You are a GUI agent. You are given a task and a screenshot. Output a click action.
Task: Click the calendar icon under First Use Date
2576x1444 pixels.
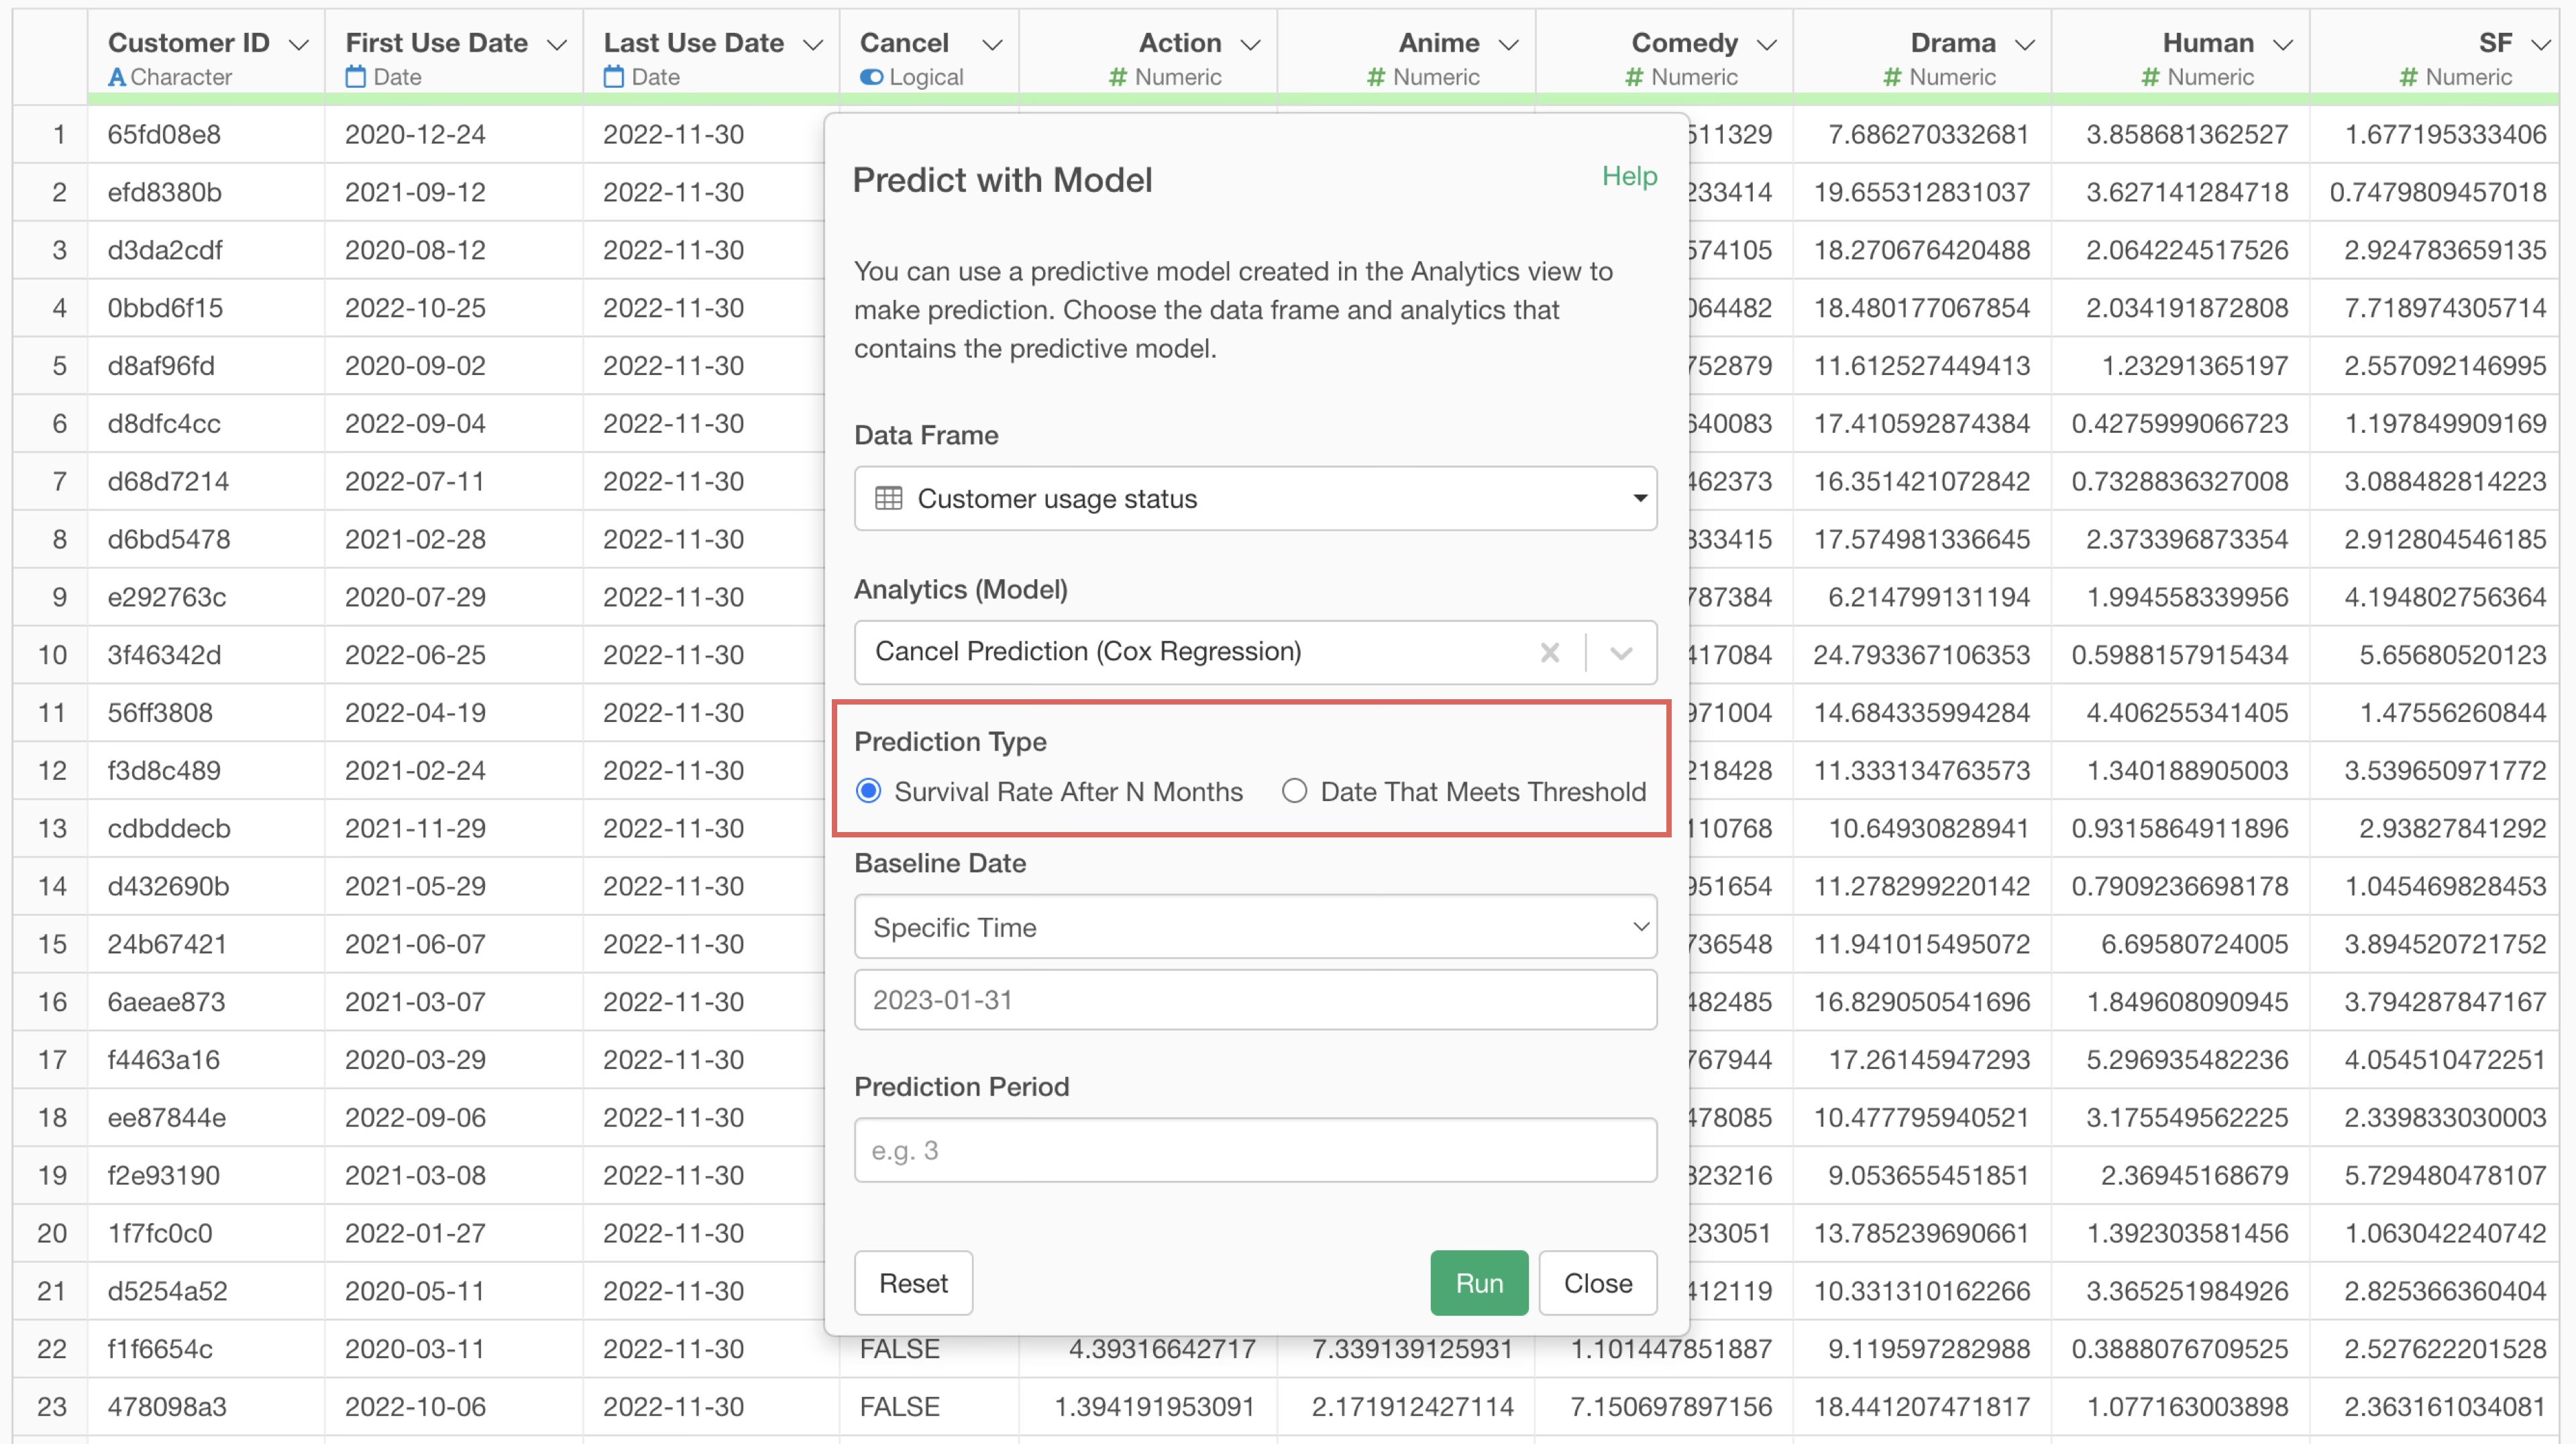pos(355,77)
